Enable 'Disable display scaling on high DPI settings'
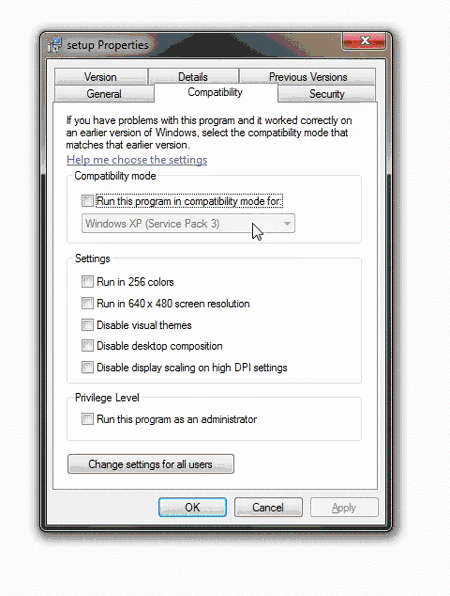Image resolution: width=450 pixels, height=596 pixels. point(87,368)
